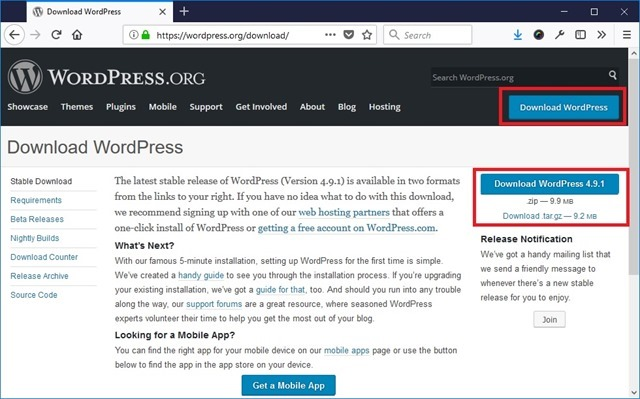Viewport: 640px width, 399px height.
Task: Visit the Blog menu item
Action: click(347, 107)
